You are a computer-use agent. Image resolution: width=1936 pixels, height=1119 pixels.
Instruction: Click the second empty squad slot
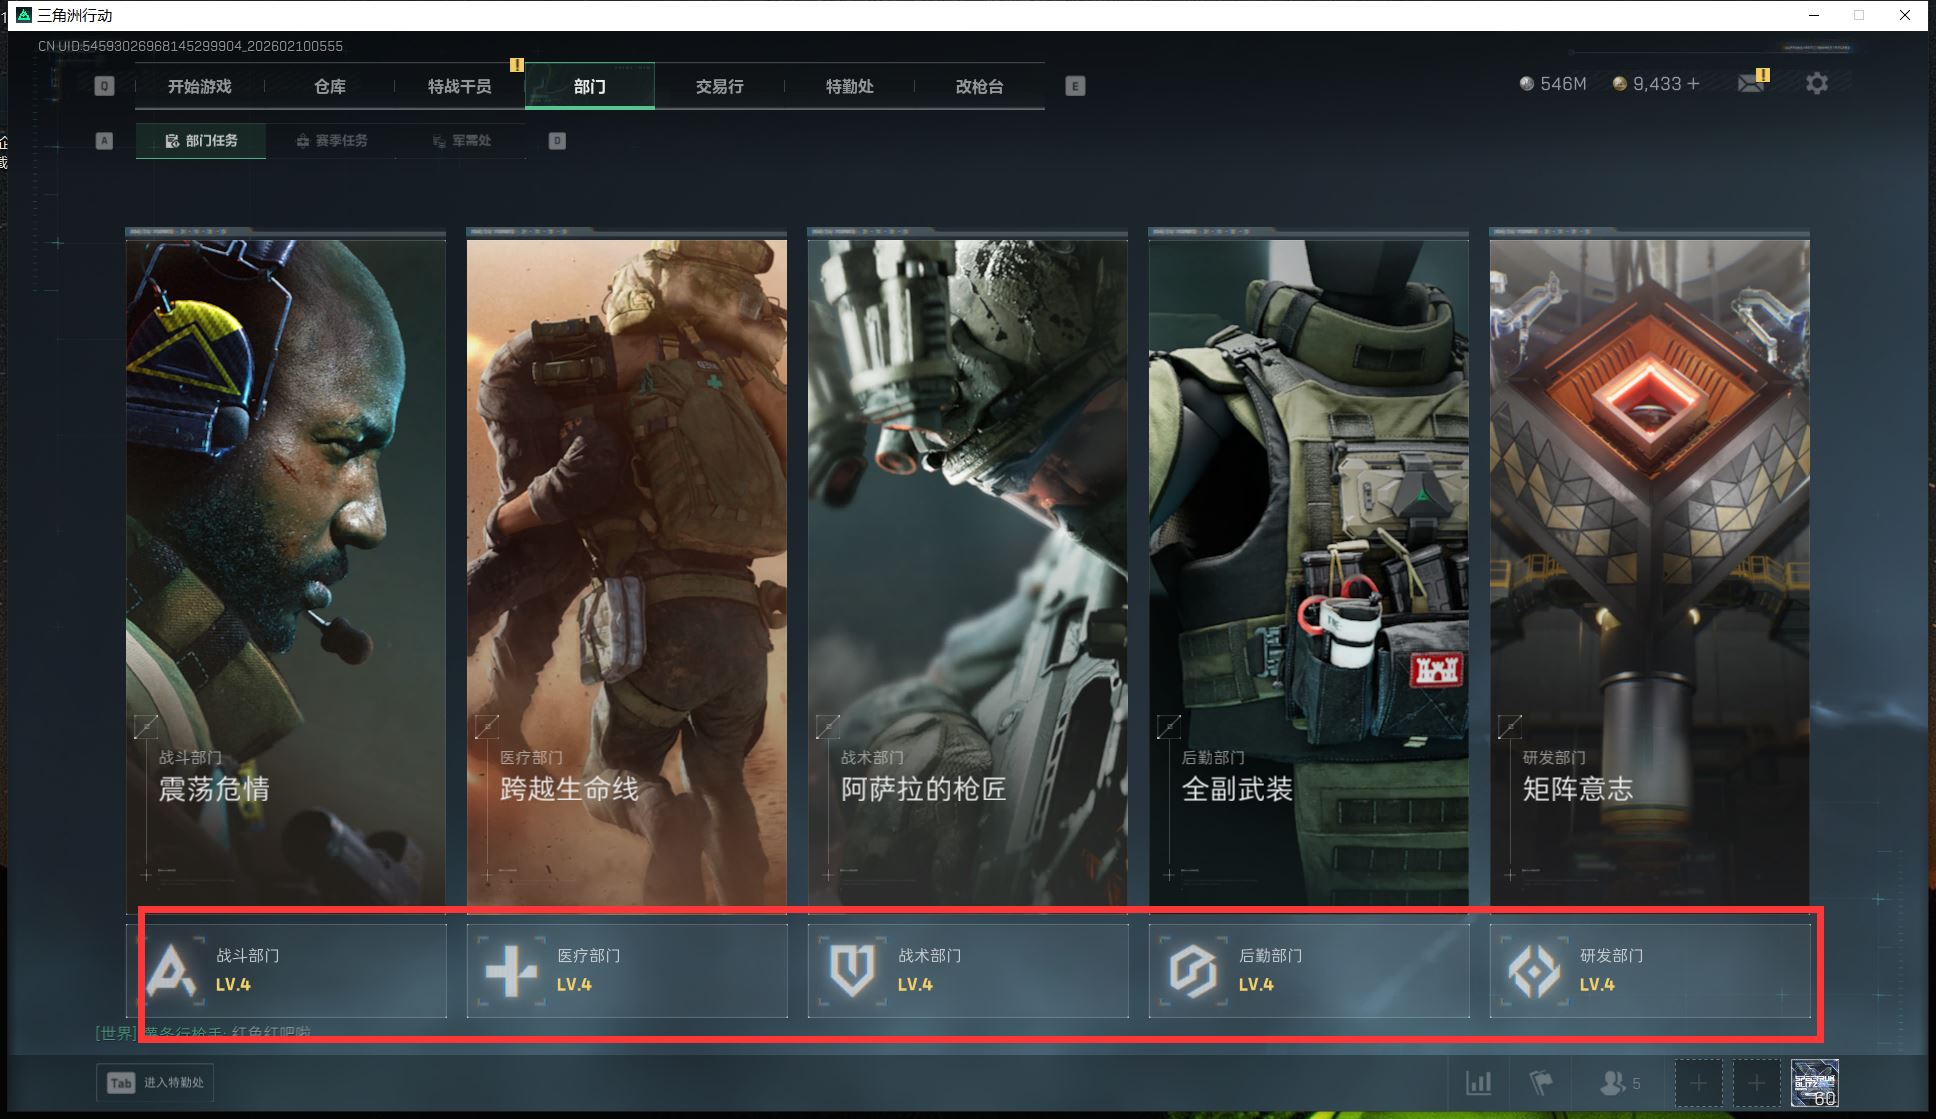1756,1083
